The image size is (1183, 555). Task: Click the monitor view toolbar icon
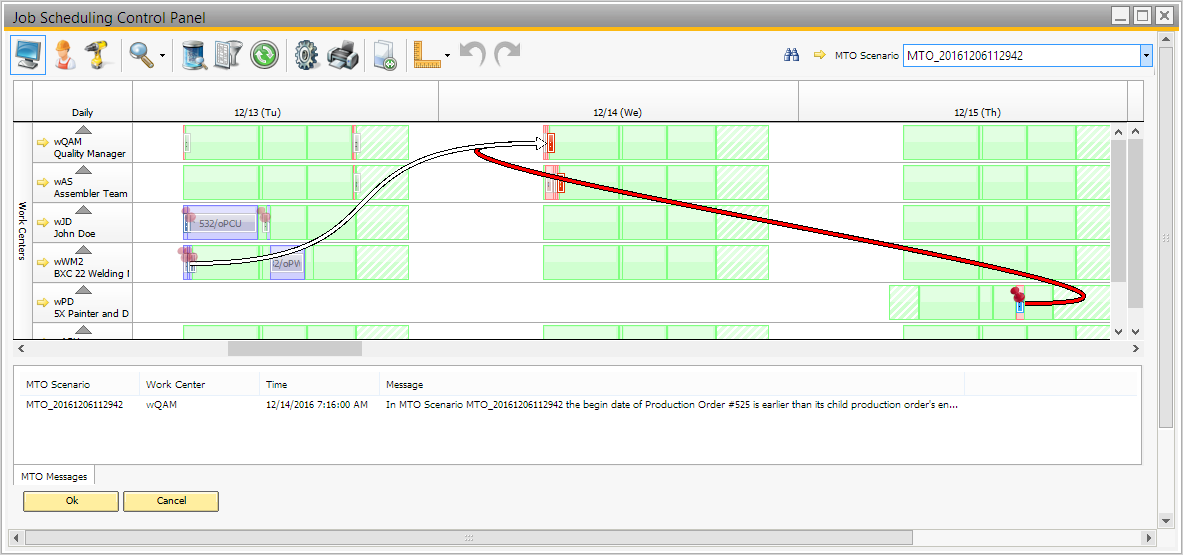(28, 55)
